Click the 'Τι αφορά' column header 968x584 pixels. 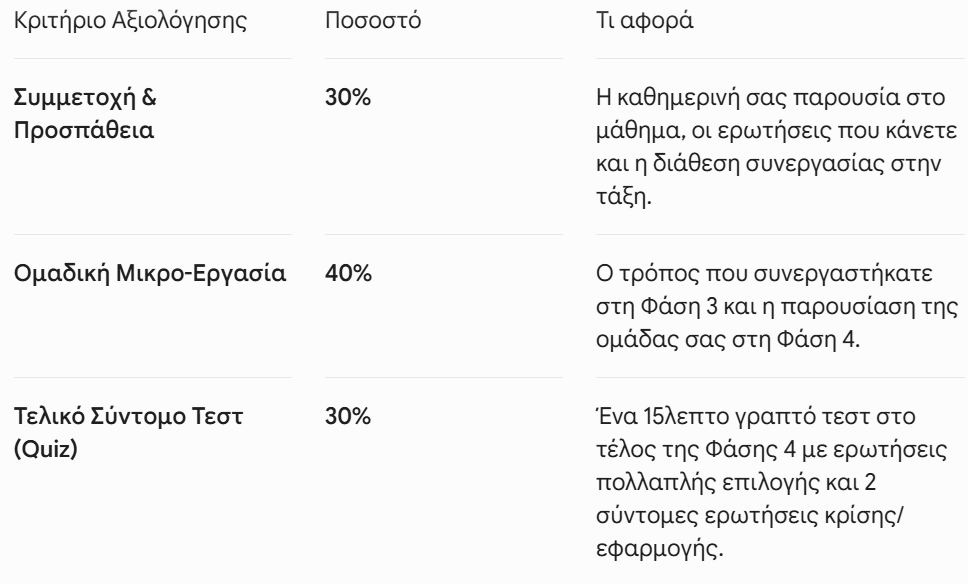(x=645, y=20)
